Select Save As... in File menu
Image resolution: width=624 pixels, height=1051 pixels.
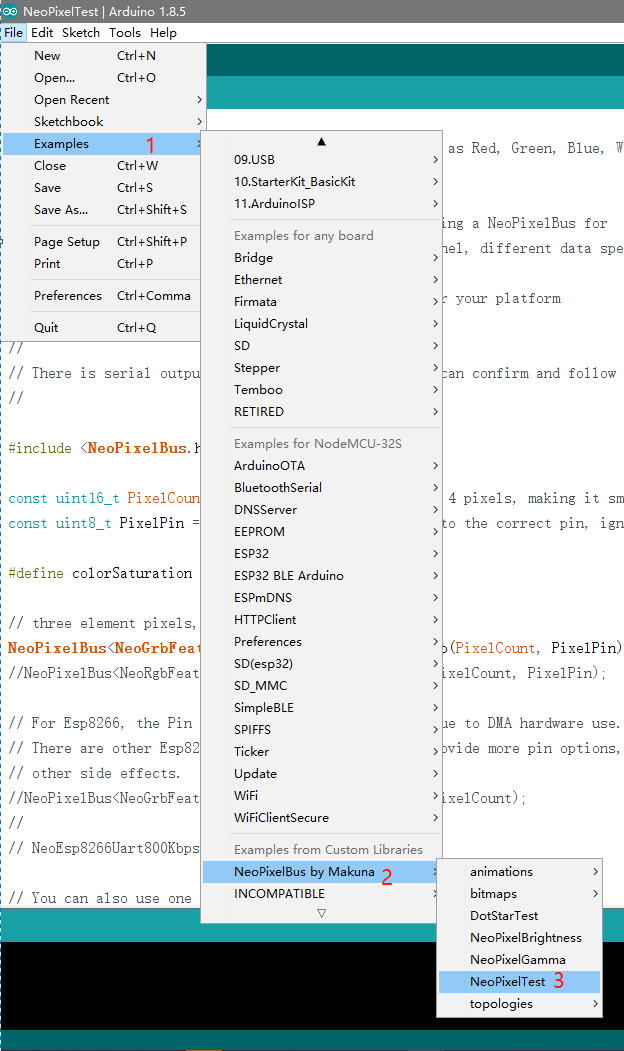click(x=61, y=210)
